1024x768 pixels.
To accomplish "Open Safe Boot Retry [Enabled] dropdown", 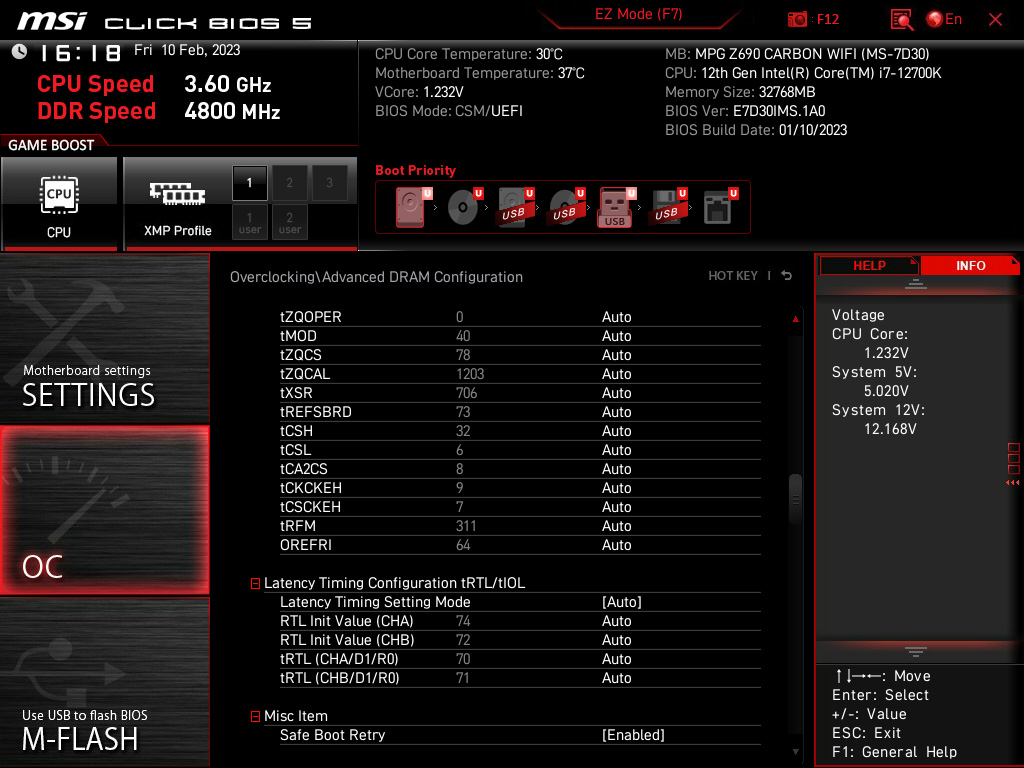I will click(633, 735).
